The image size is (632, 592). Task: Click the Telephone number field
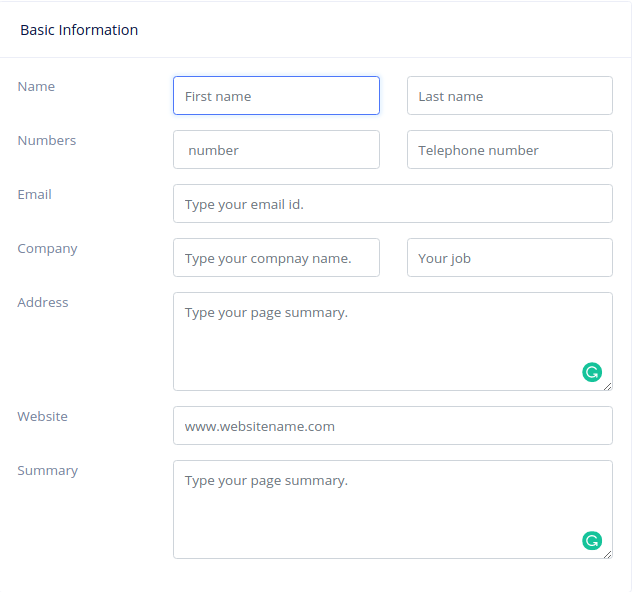point(509,150)
